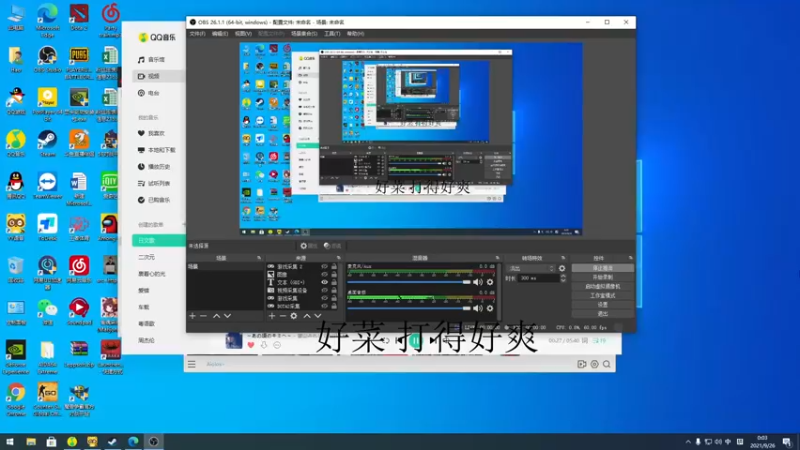Open the 场景集合(S) menu in OBS
This screenshot has height=450, width=800.
(x=304, y=34)
